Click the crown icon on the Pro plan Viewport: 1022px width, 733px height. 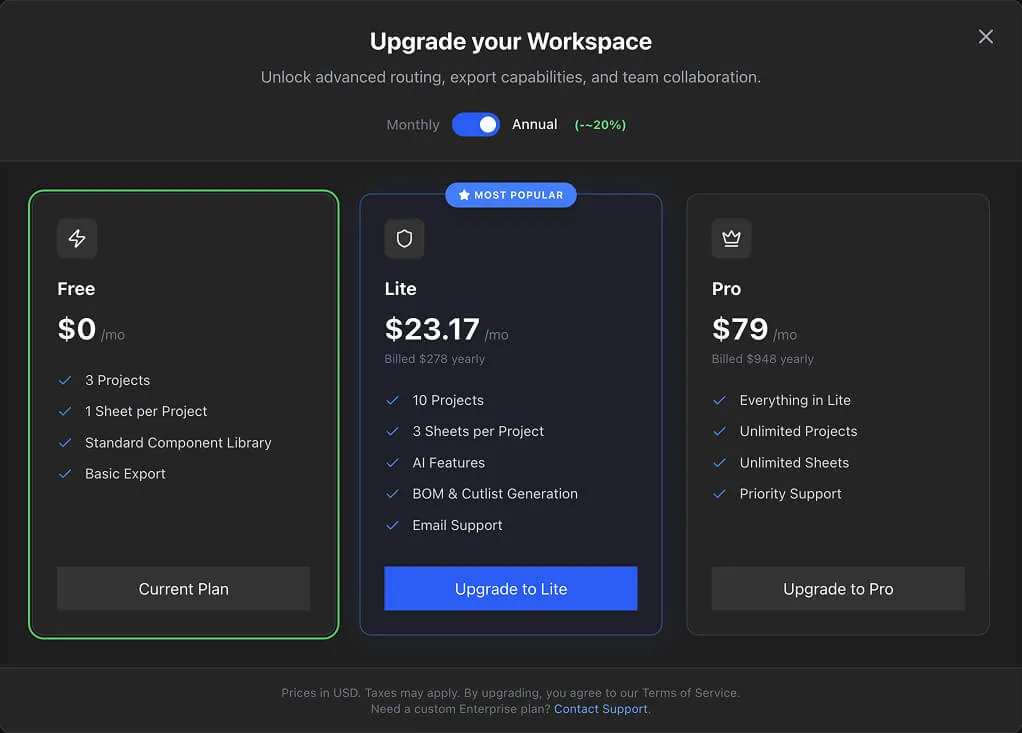[731, 238]
